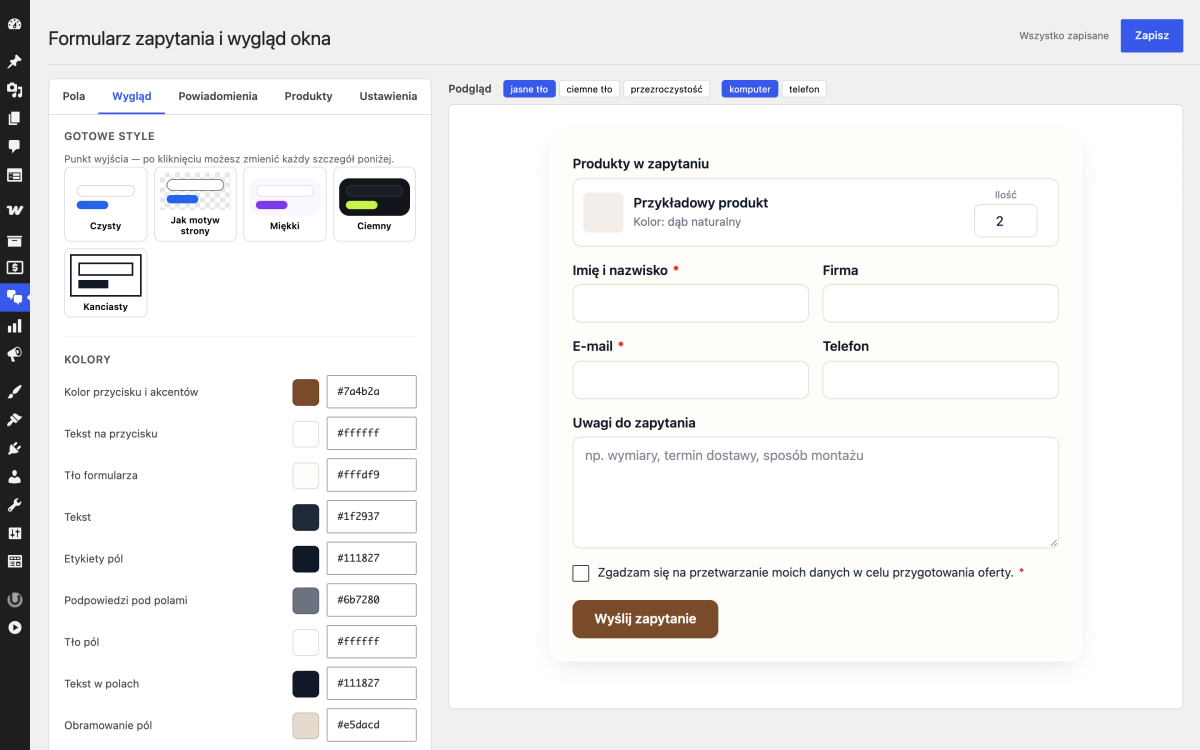
Task: Tick the data processing consent checkbox
Action: [x=581, y=573]
